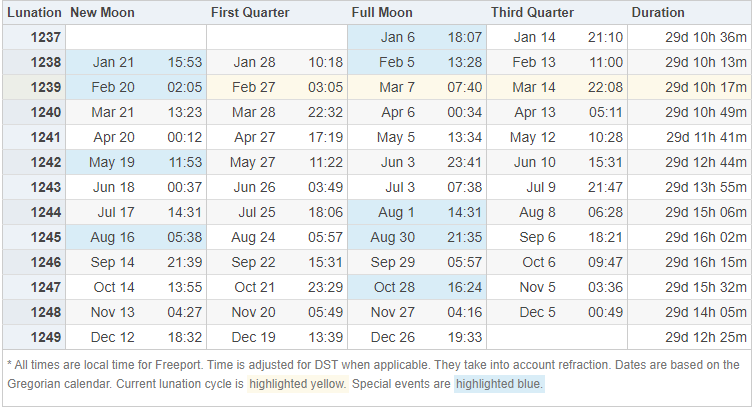The height and width of the screenshot is (415, 754).
Task: Open the Aug 16 new moon event
Action: (112, 237)
